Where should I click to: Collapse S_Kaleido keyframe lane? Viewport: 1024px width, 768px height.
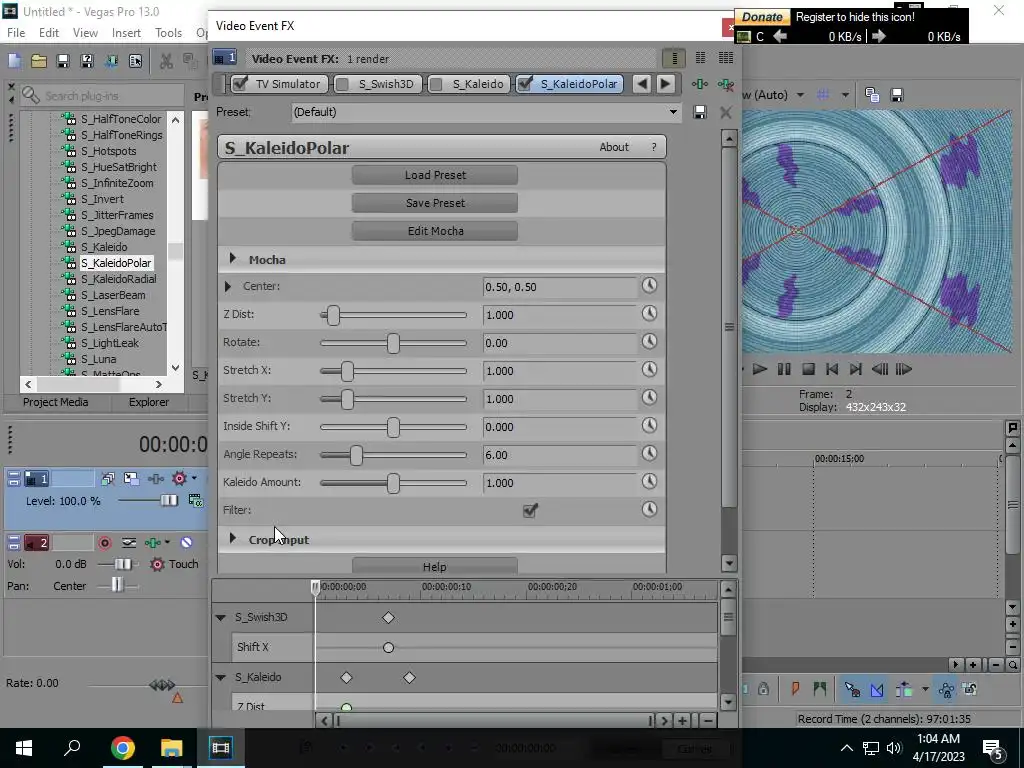221,677
